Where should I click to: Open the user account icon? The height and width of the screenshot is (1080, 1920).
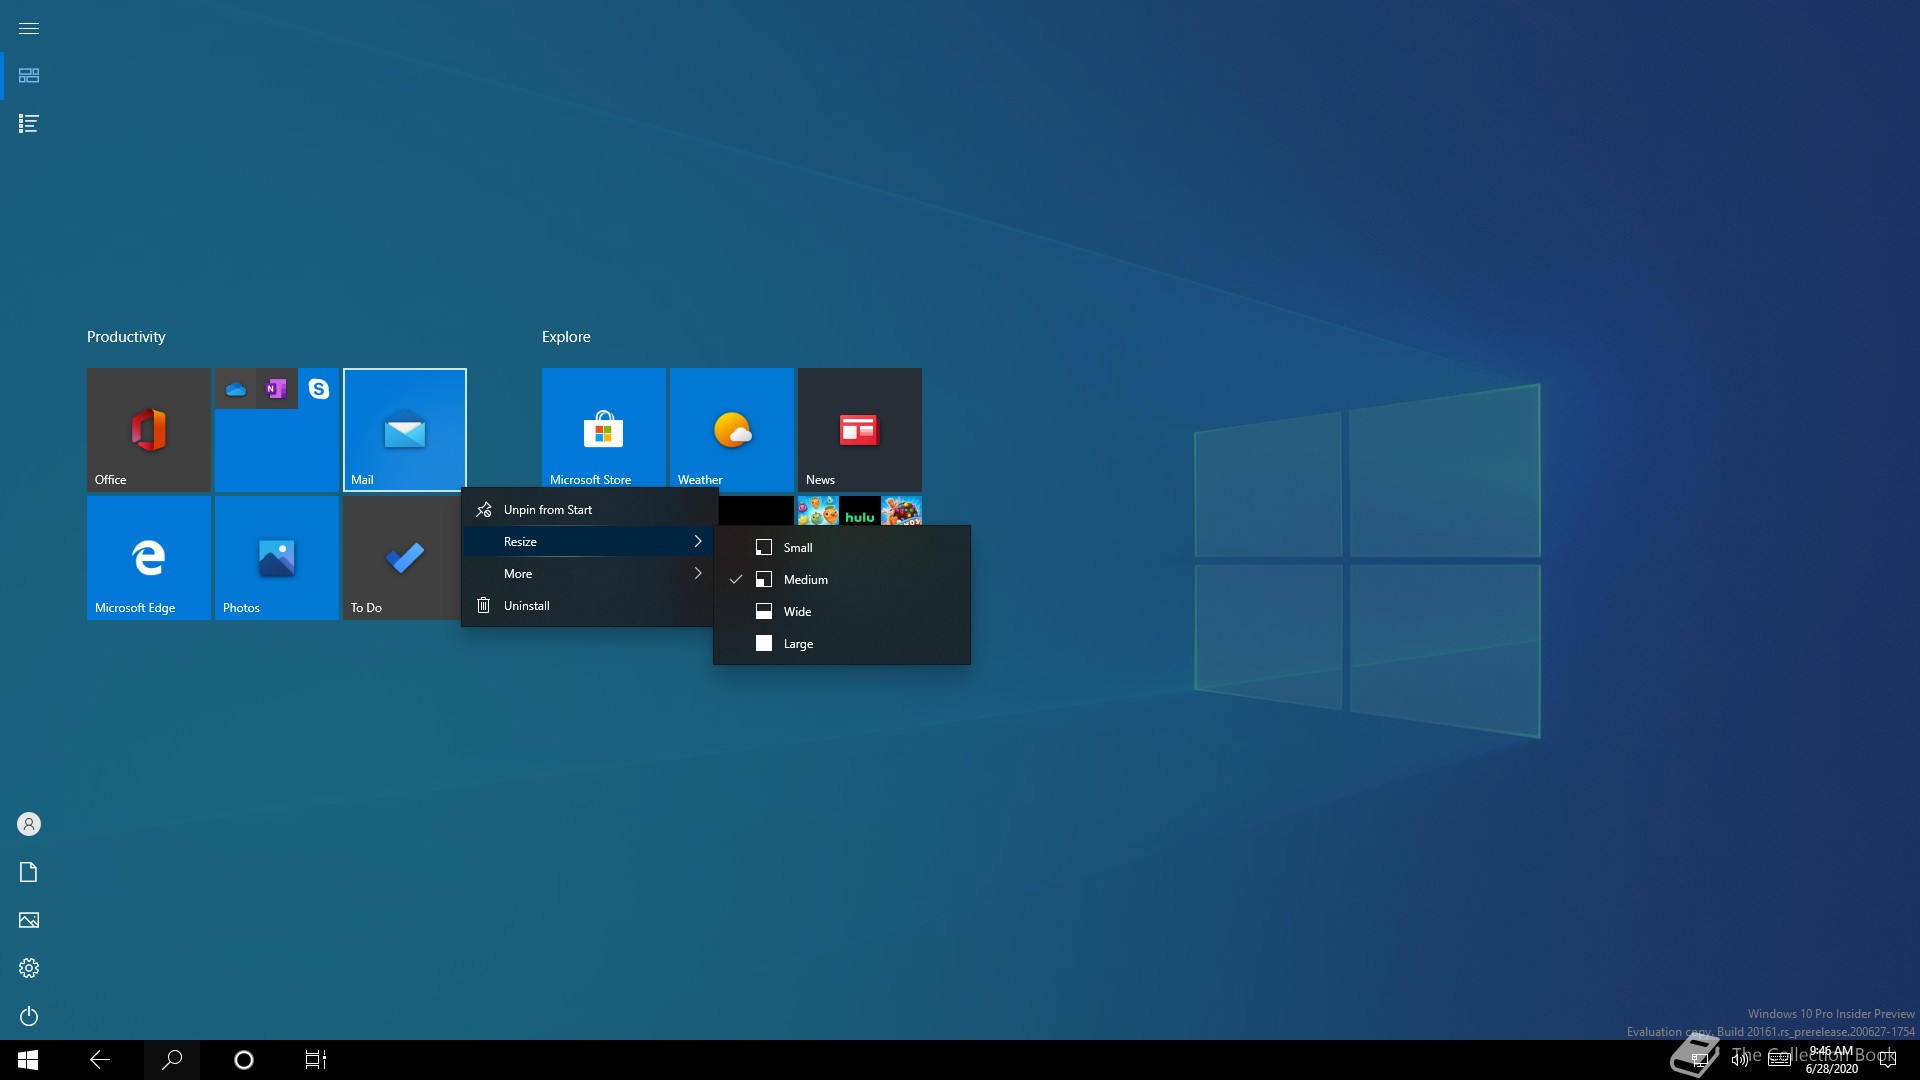[29, 824]
